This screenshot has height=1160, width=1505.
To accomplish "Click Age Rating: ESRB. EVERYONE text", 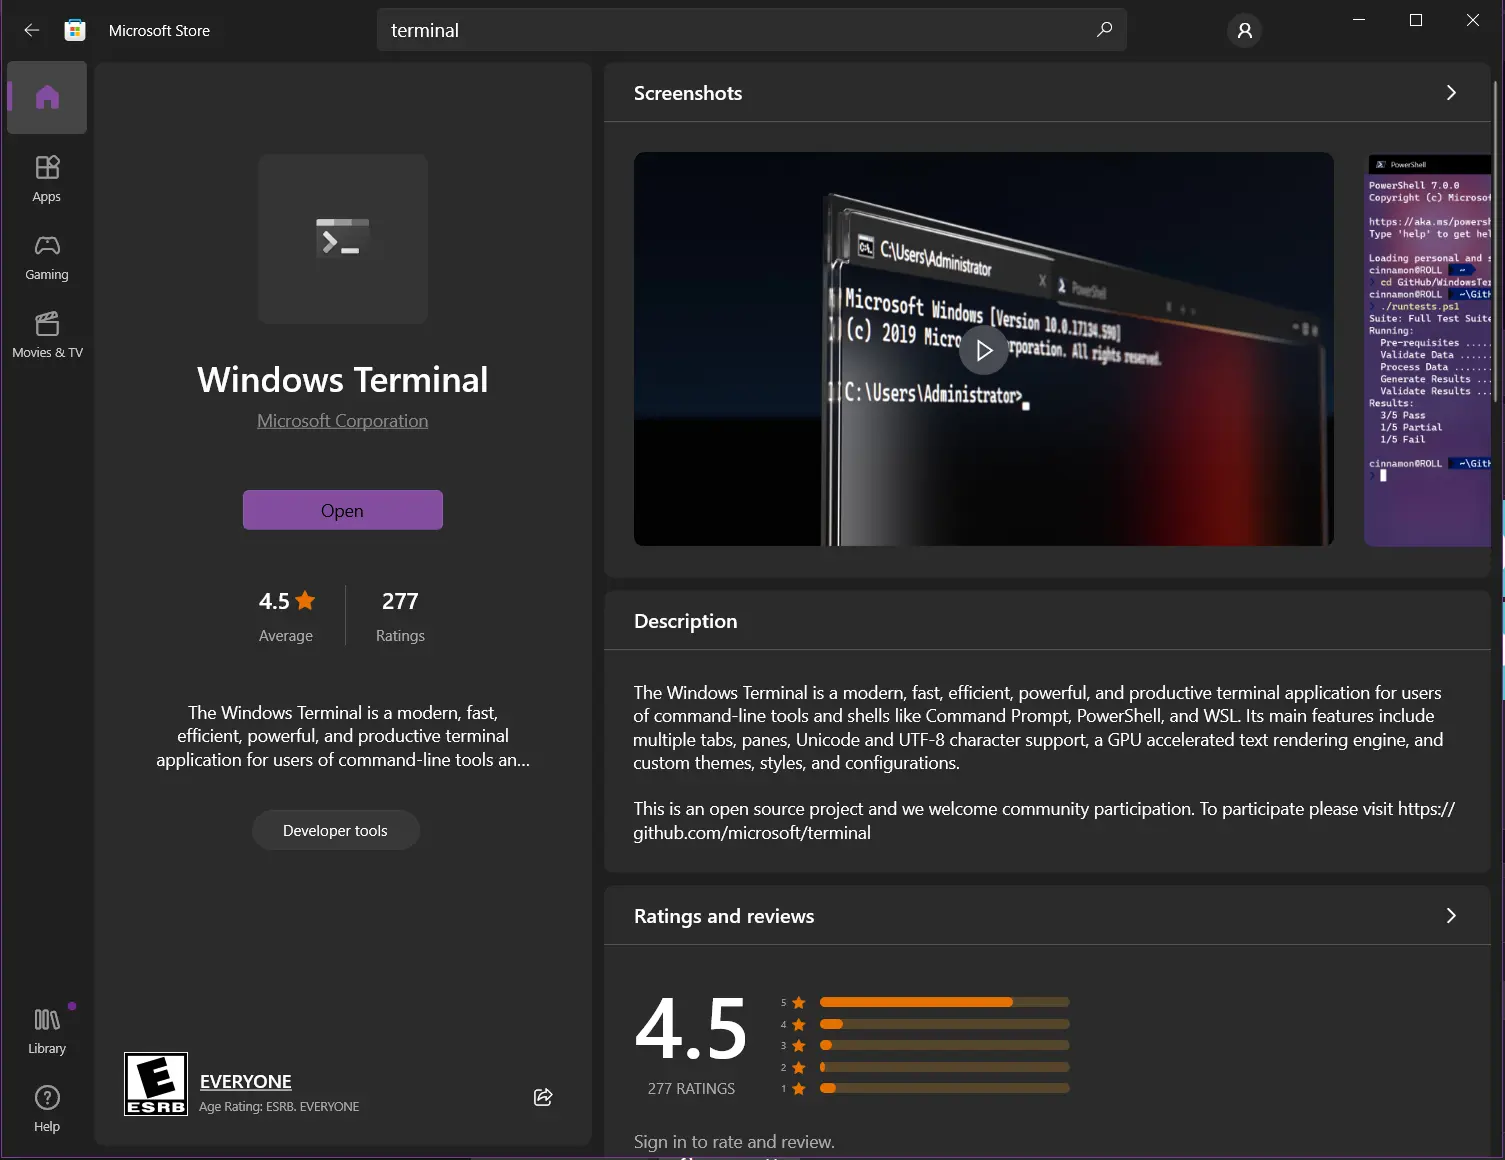I will [279, 1107].
